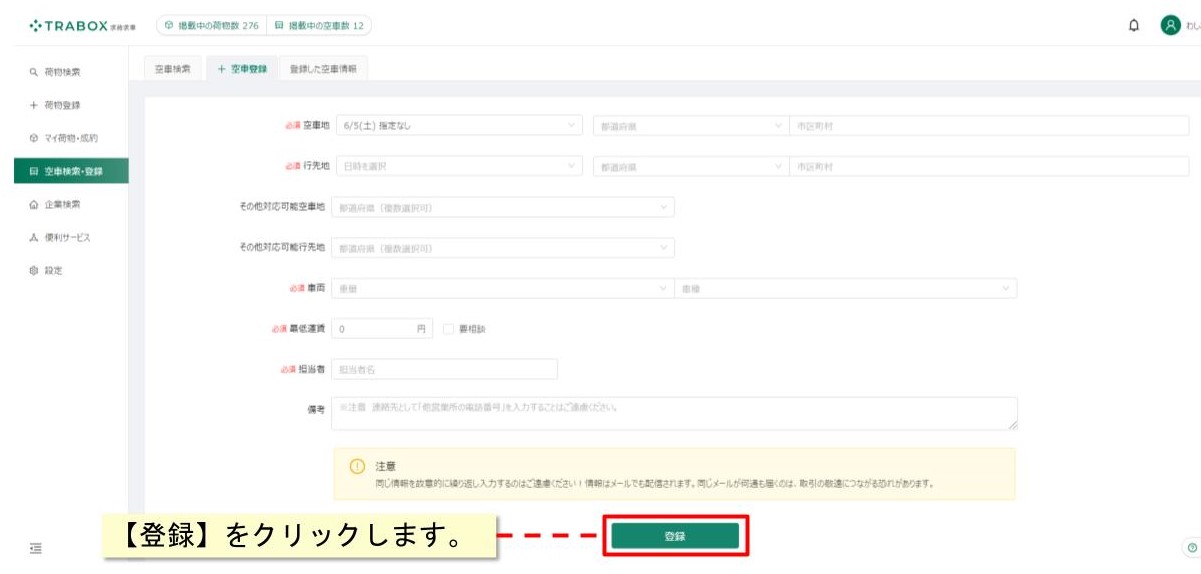Open マイ荷物・成約 in the sidebar

[64, 138]
